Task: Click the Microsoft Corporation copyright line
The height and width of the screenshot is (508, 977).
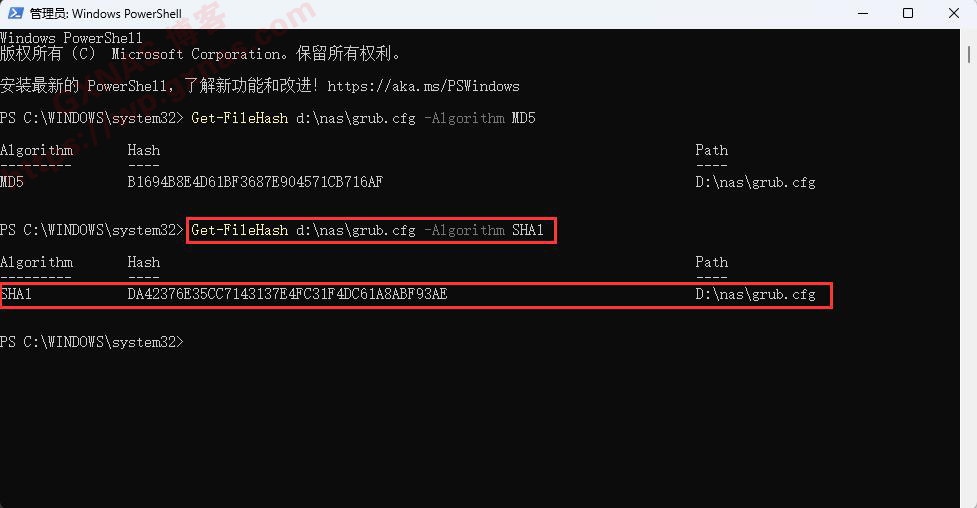Action: click(200, 54)
